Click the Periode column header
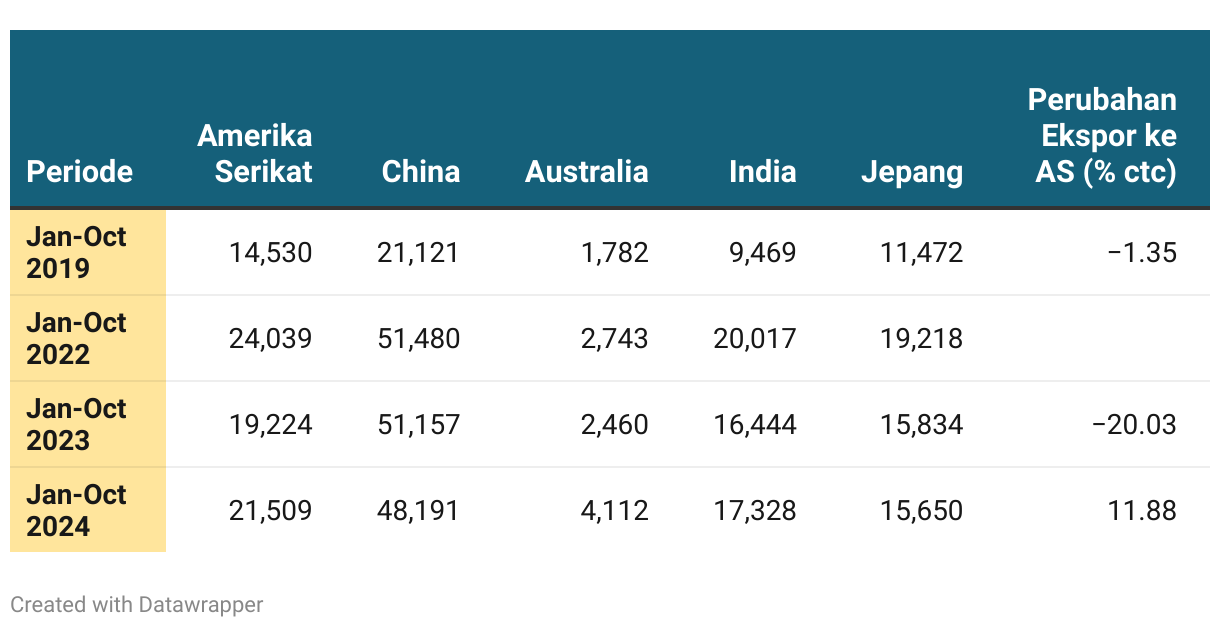 tap(80, 171)
